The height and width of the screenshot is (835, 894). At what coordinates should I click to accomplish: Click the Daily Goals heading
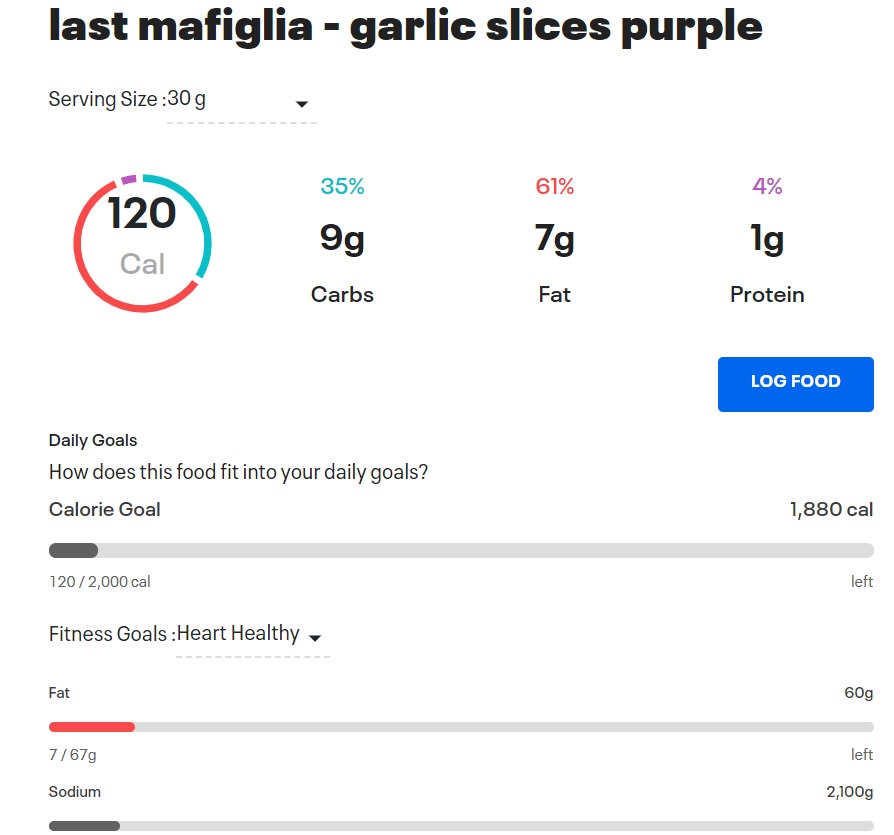93,440
